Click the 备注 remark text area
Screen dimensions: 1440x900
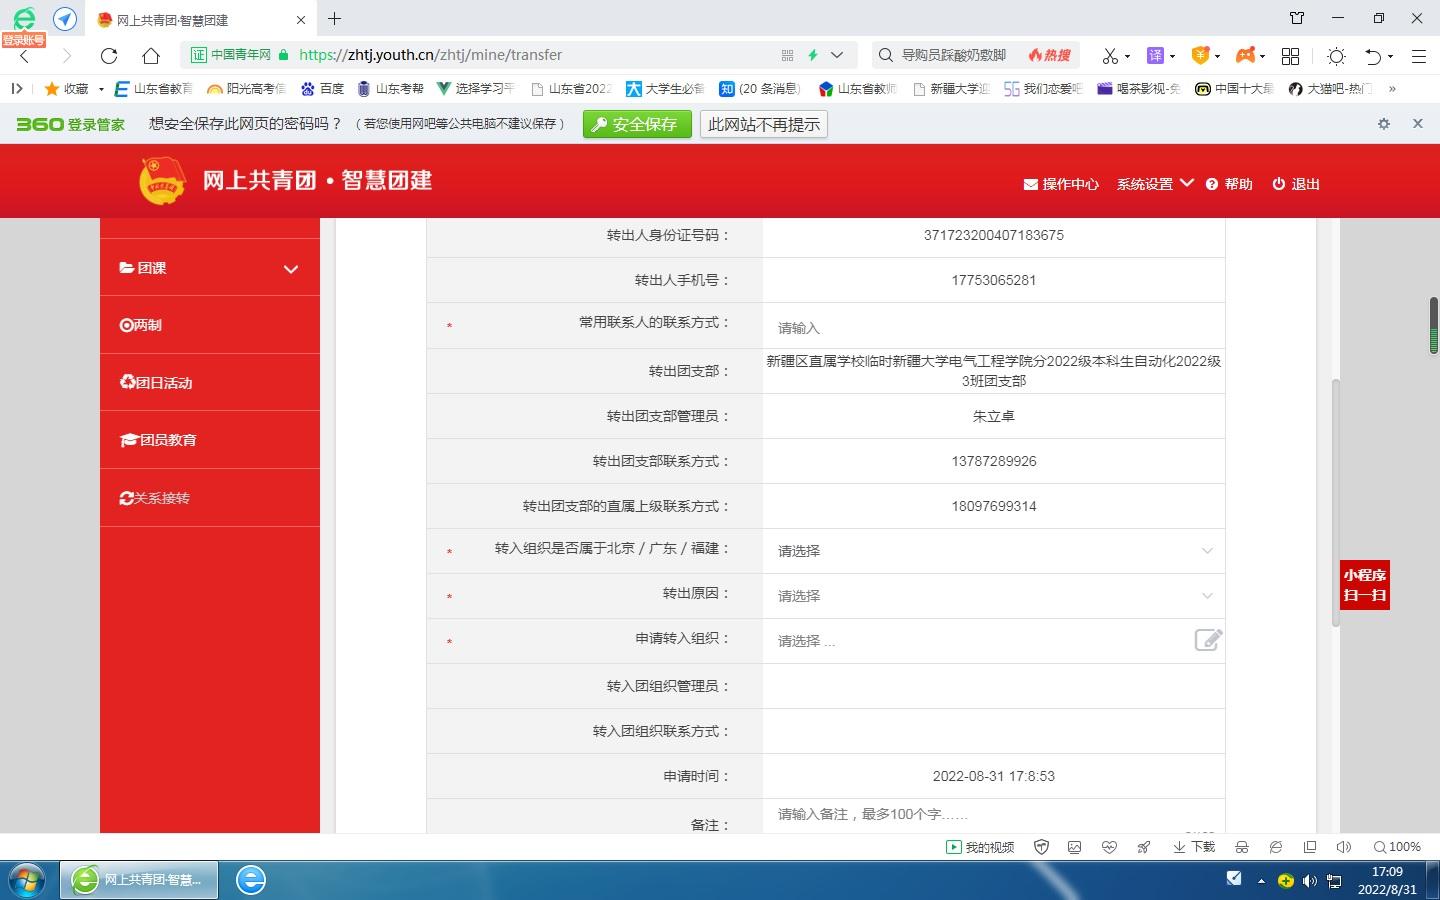(x=993, y=817)
